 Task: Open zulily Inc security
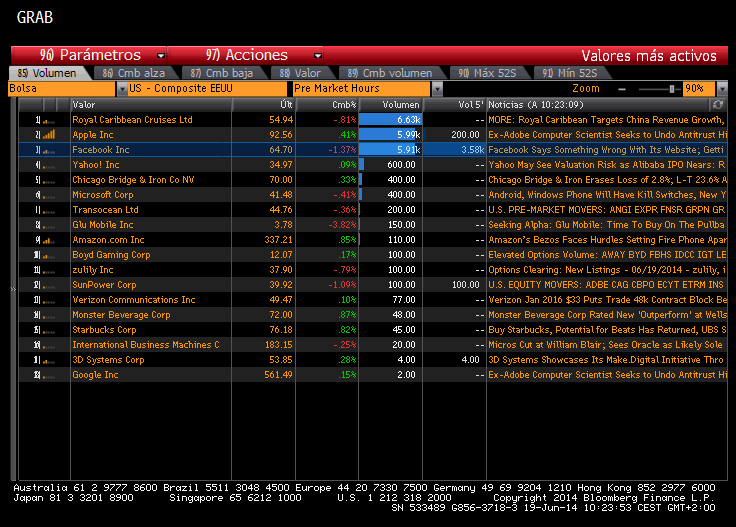pos(93,270)
